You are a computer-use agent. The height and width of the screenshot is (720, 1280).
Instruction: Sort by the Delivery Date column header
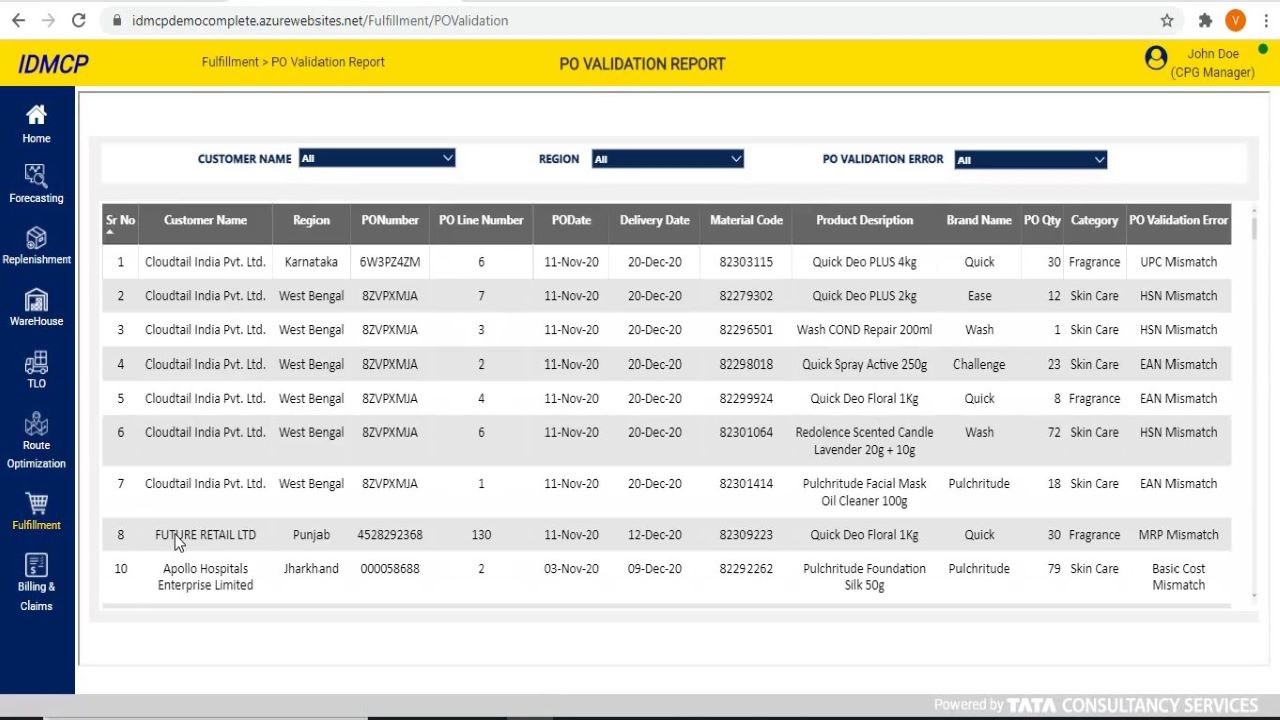pyautogui.click(x=655, y=220)
